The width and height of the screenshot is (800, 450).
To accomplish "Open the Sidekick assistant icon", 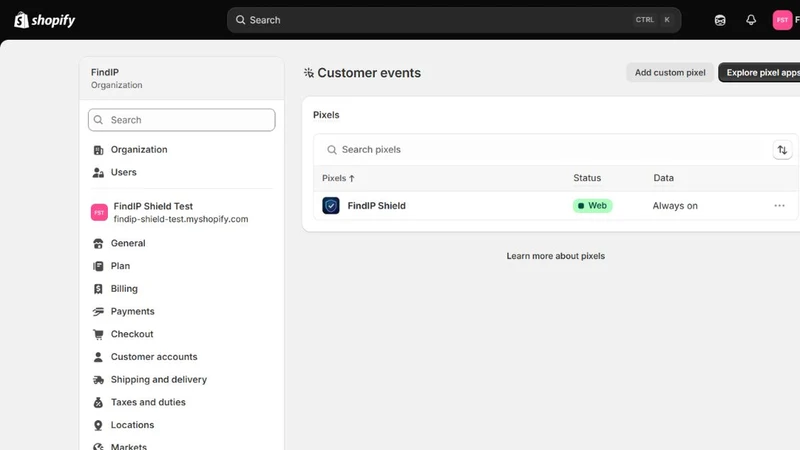I will click(720, 20).
